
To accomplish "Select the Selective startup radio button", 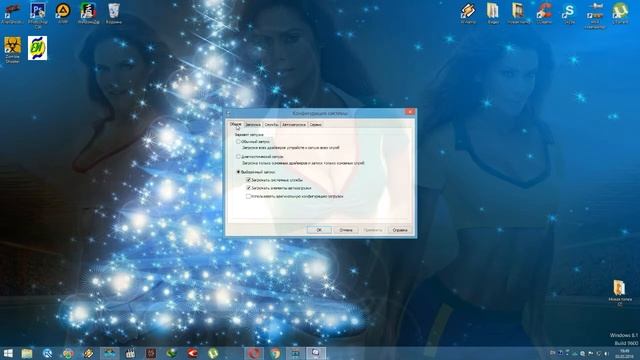I will (x=238, y=172).
